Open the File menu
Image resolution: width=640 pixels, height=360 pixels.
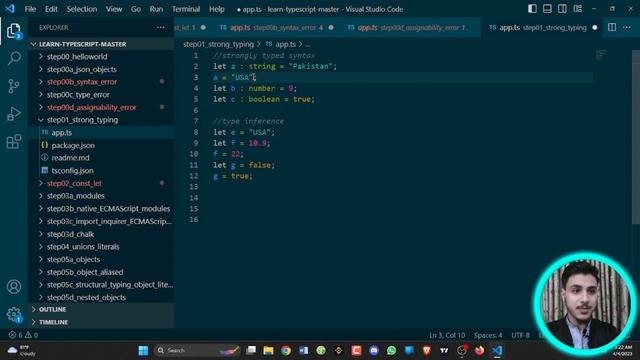(x=30, y=9)
